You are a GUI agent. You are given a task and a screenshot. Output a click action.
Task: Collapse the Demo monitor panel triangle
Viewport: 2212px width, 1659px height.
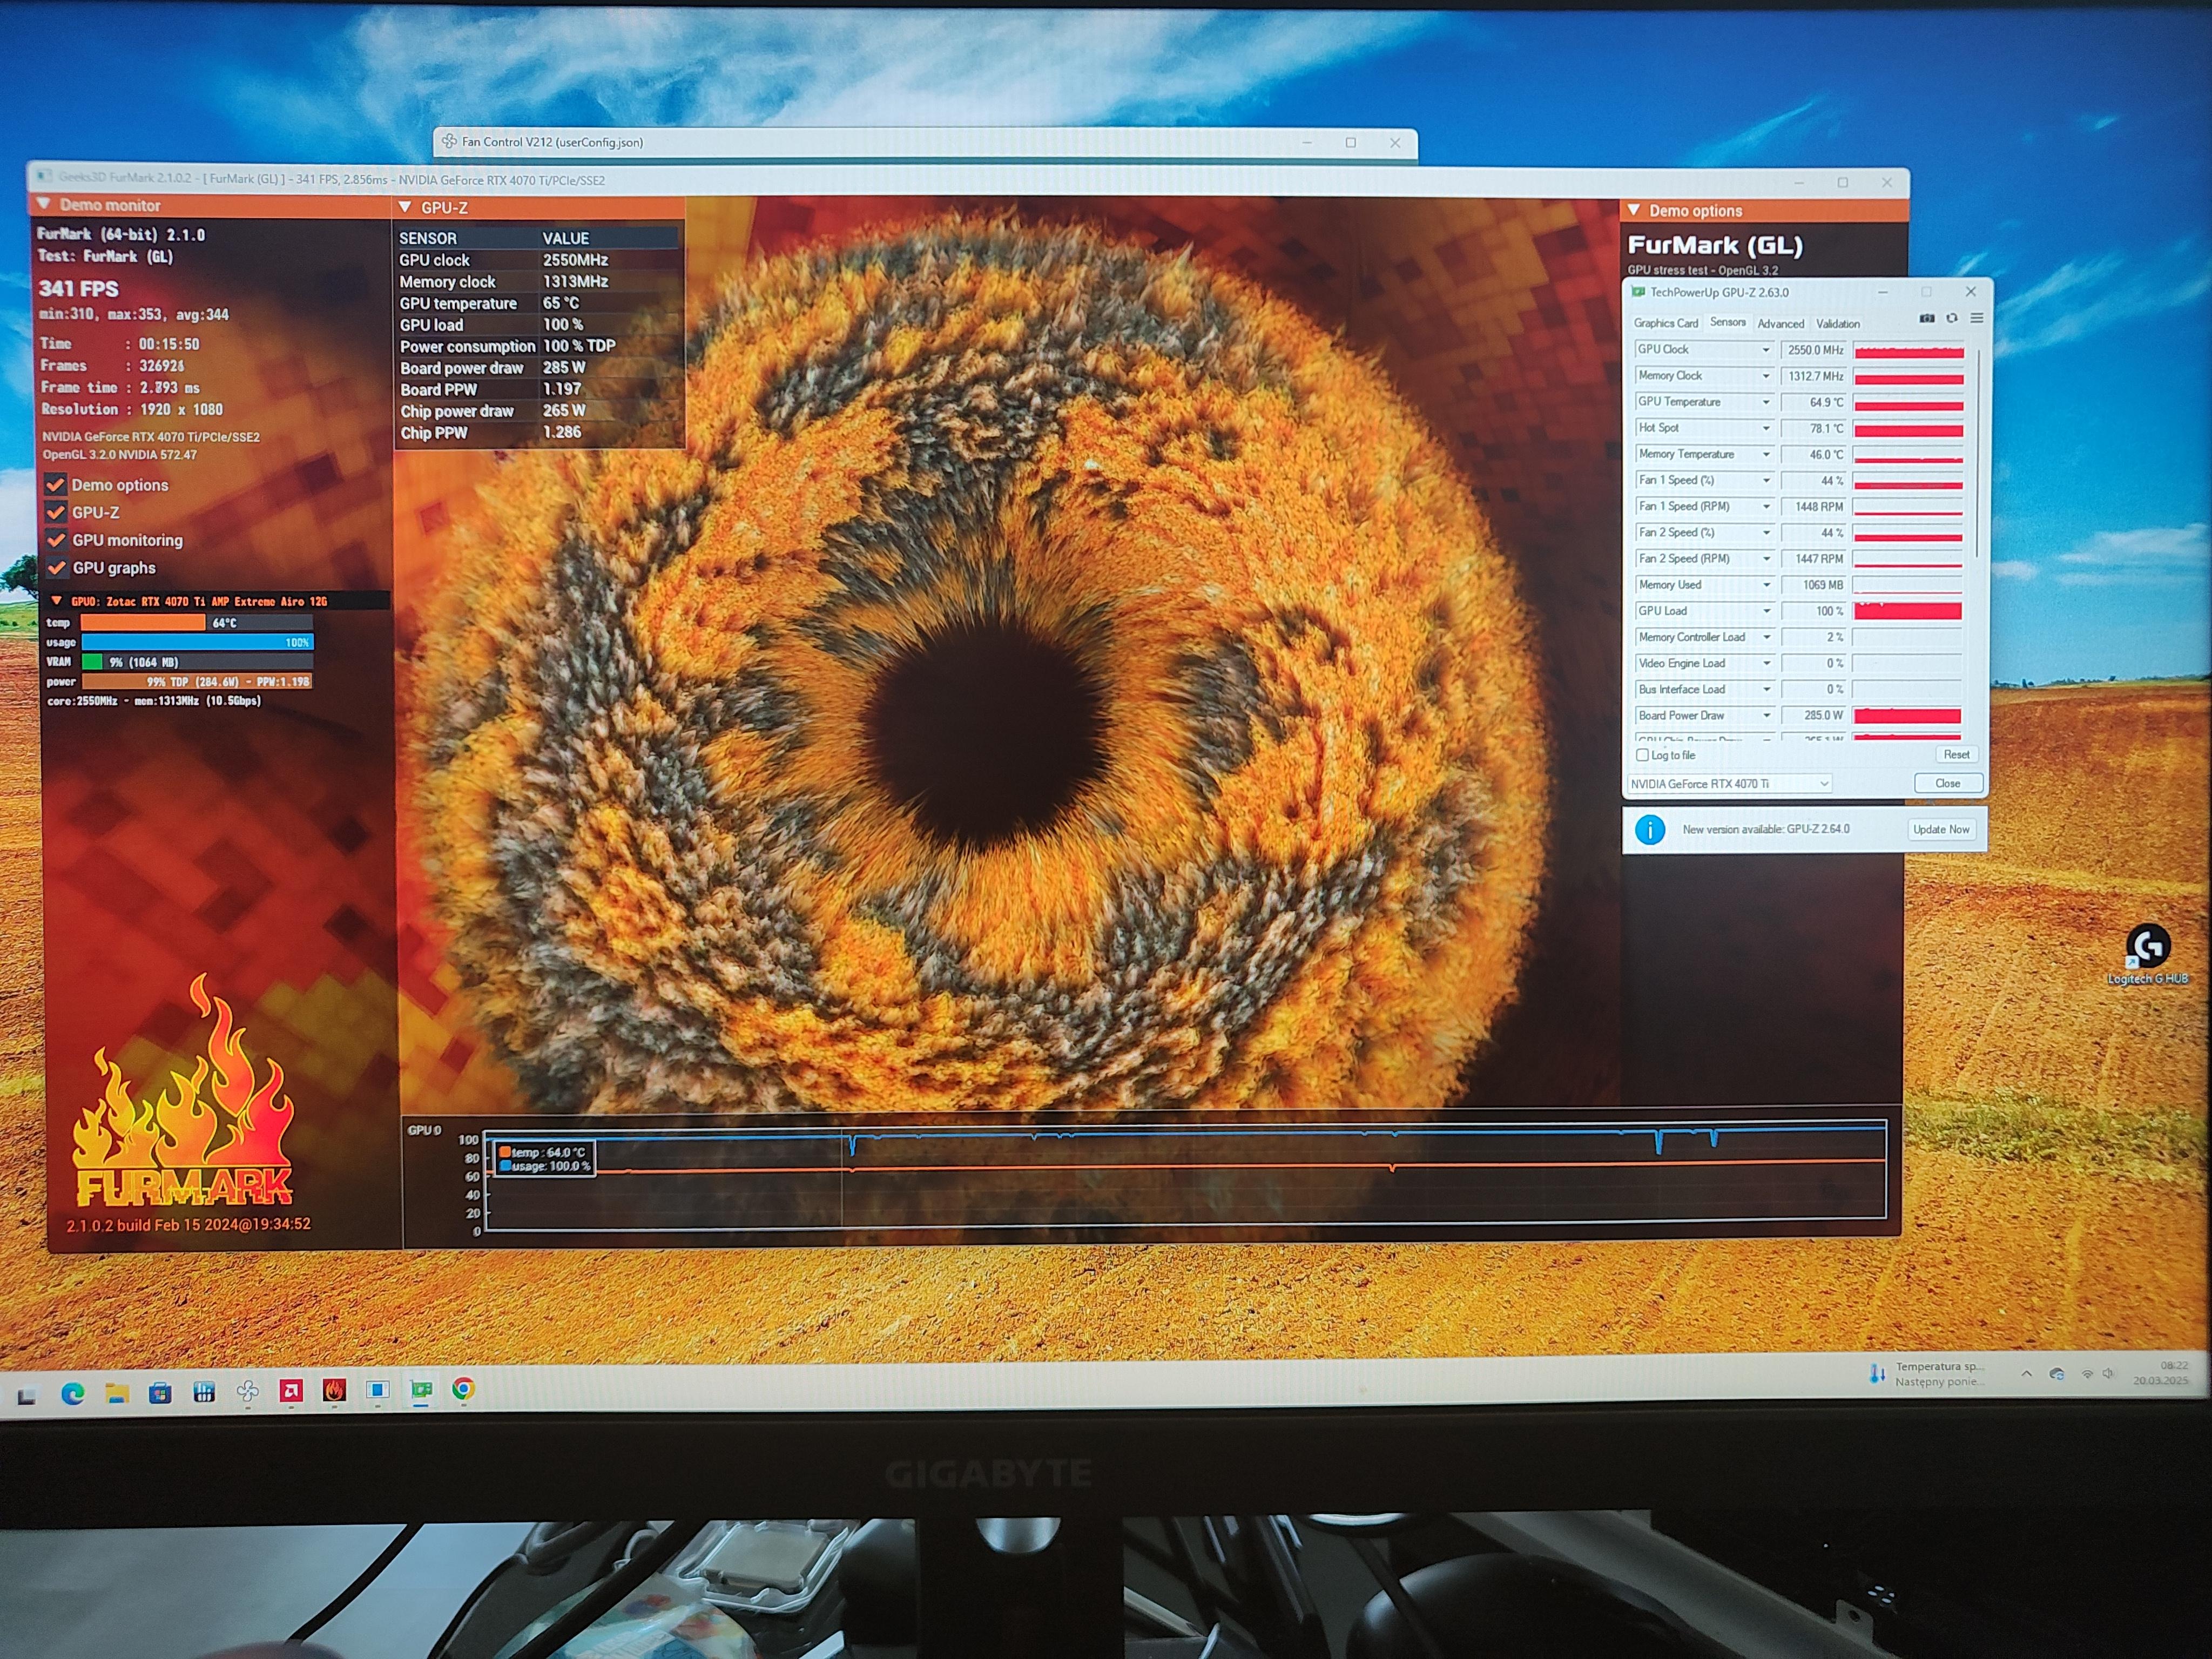(x=44, y=204)
